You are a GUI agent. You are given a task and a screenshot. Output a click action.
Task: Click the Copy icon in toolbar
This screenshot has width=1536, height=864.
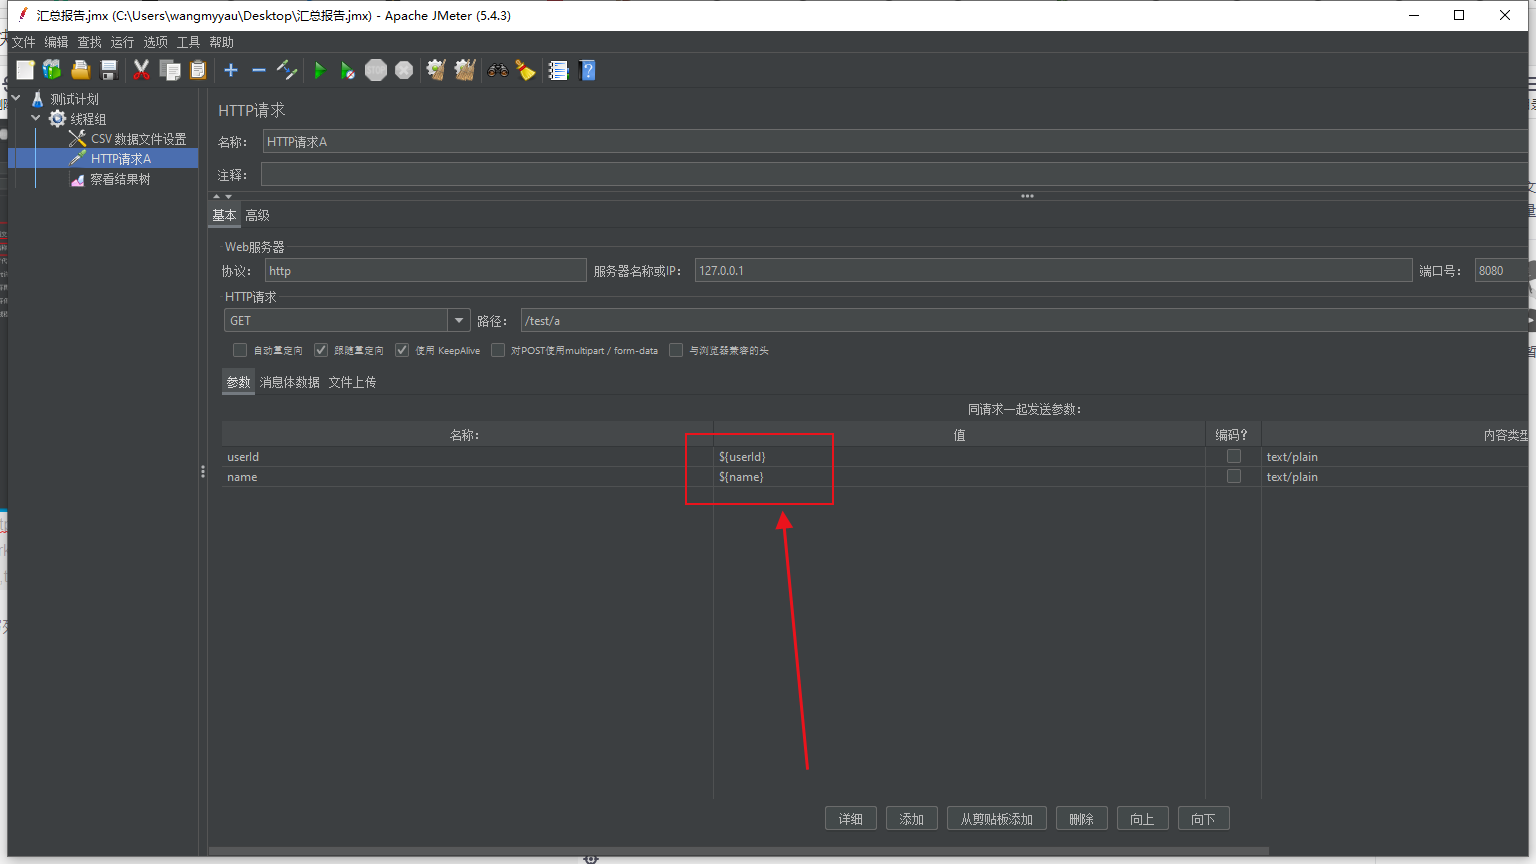[170, 70]
